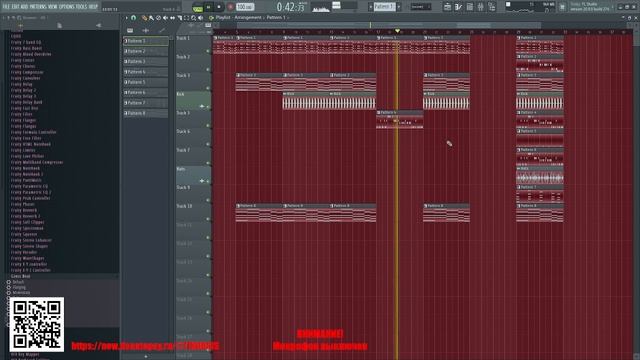
Task: Go to previous pattern with left arrow
Action: 371,7
